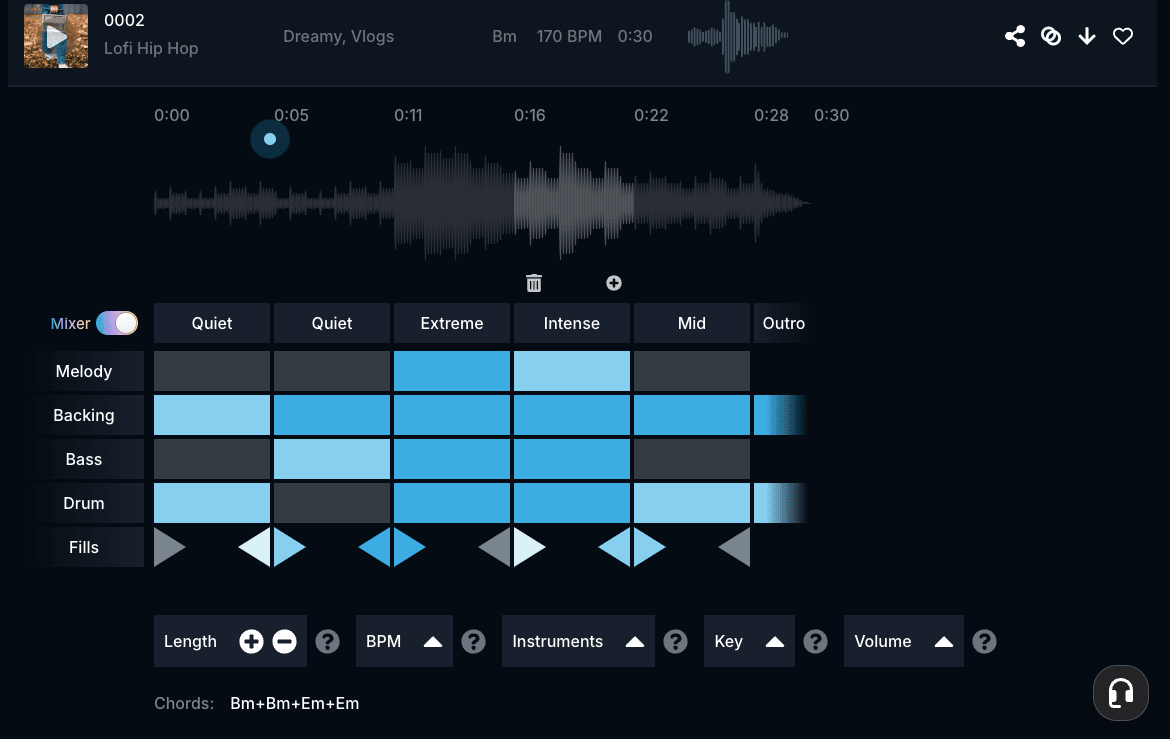Open help for Key setting
This screenshot has height=739, width=1170.
(x=815, y=641)
